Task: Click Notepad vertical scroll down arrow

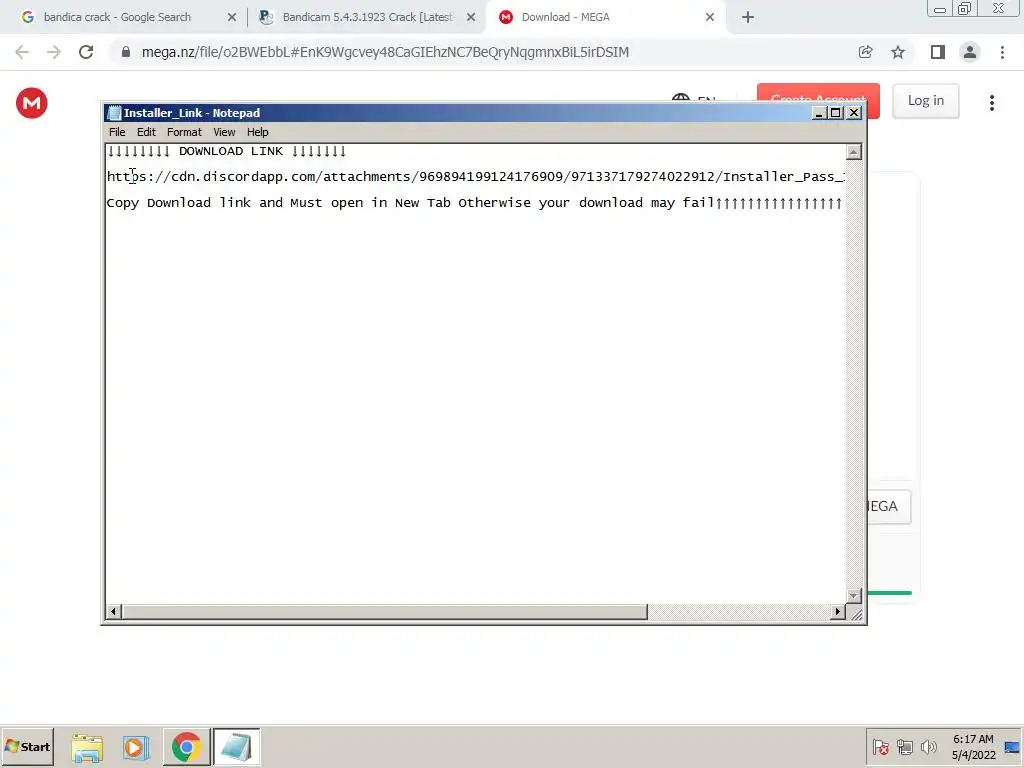Action: point(854,596)
